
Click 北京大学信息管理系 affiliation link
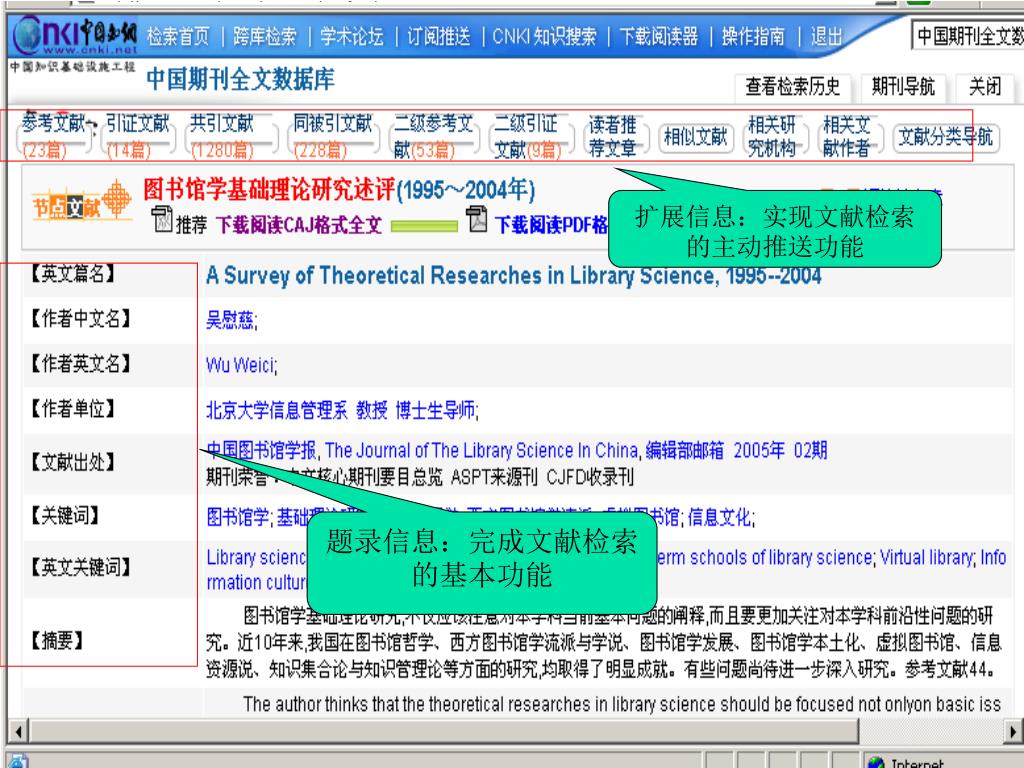(x=277, y=410)
